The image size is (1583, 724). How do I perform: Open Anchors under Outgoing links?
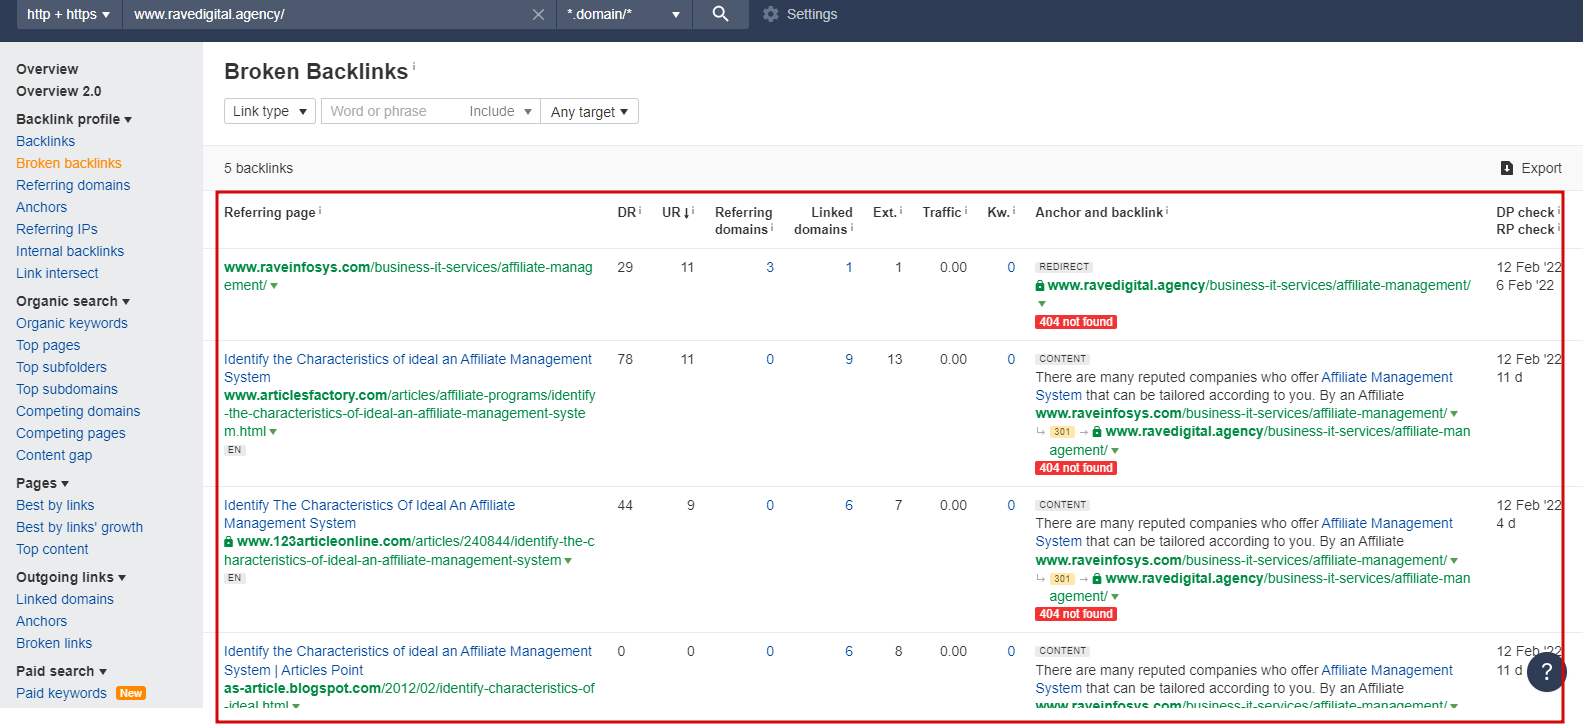(x=42, y=621)
